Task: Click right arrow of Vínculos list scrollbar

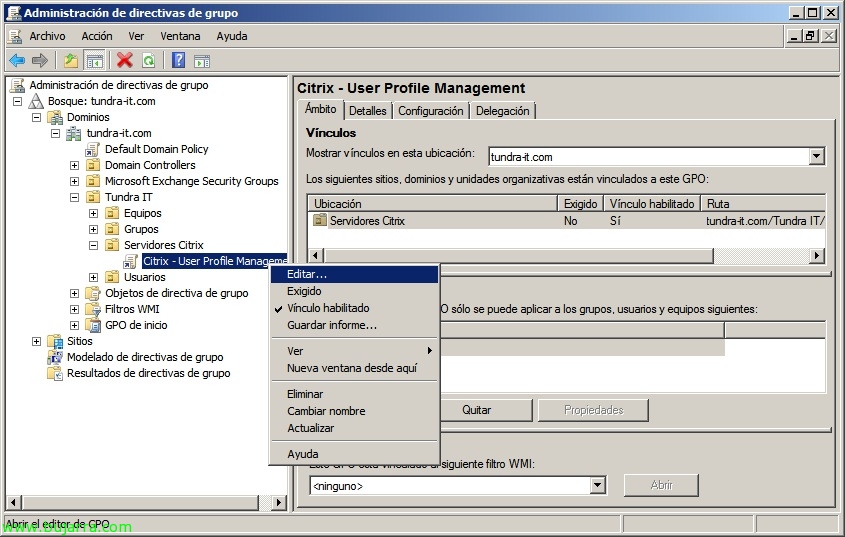Action: pos(817,256)
